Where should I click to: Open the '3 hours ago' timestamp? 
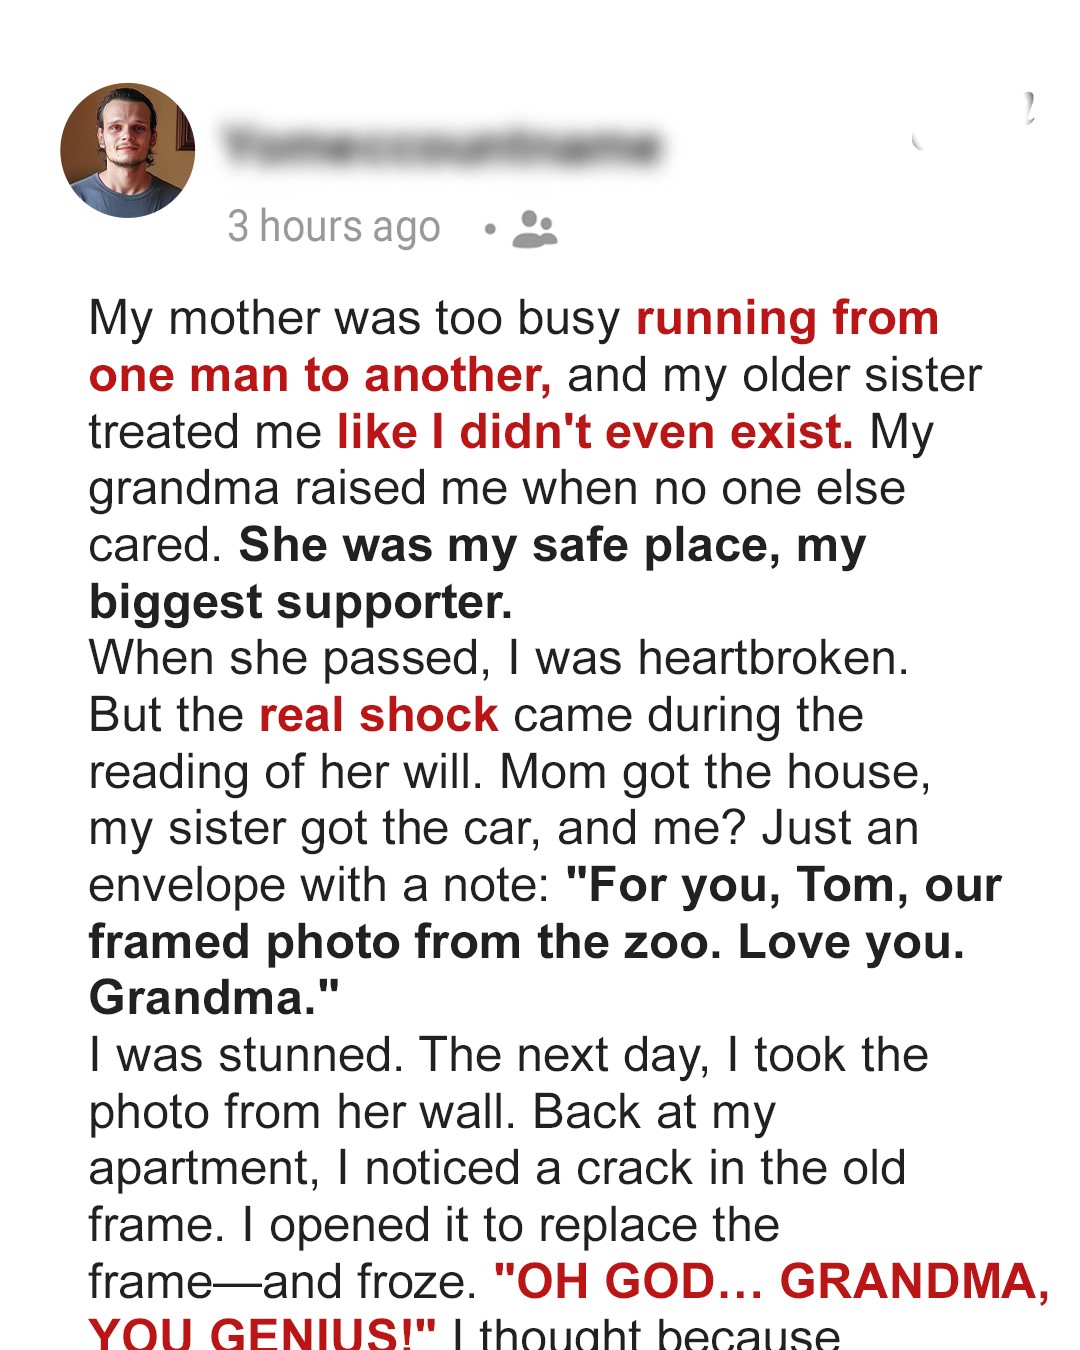pos(333,227)
